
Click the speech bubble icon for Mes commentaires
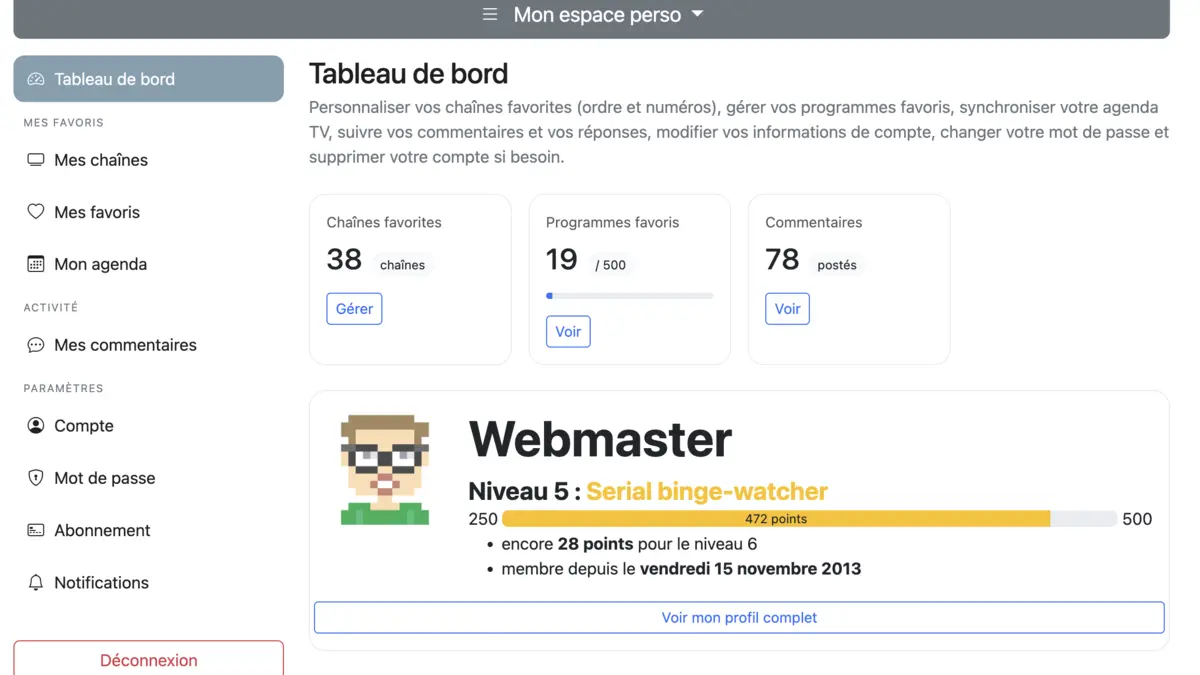tap(36, 344)
